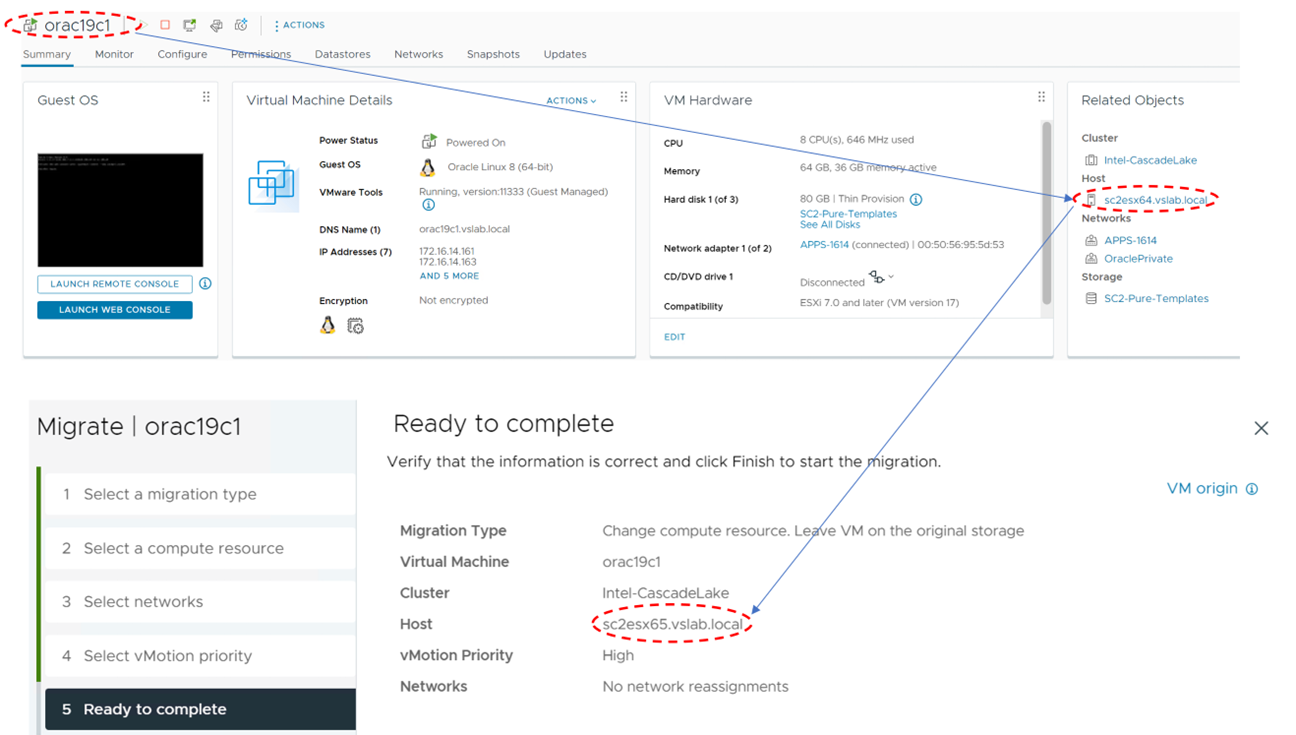Go to step 3 Select networks
Screen dimensions: 1296x735
pyautogui.click(x=200, y=602)
